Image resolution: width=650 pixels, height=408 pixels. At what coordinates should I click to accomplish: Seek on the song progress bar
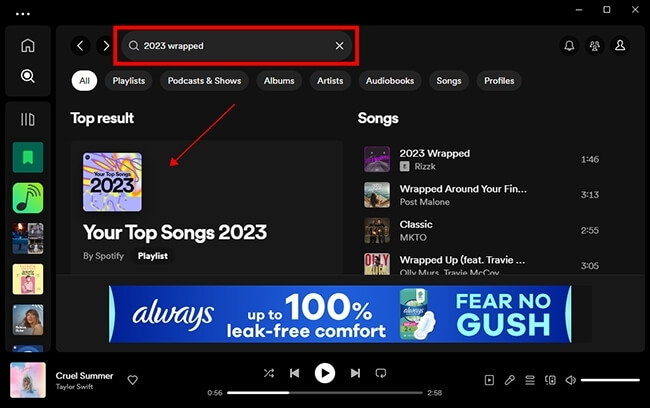click(x=325, y=393)
